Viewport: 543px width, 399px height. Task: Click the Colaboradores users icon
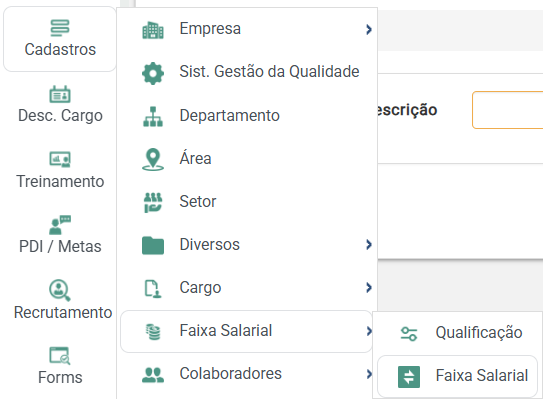click(153, 375)
